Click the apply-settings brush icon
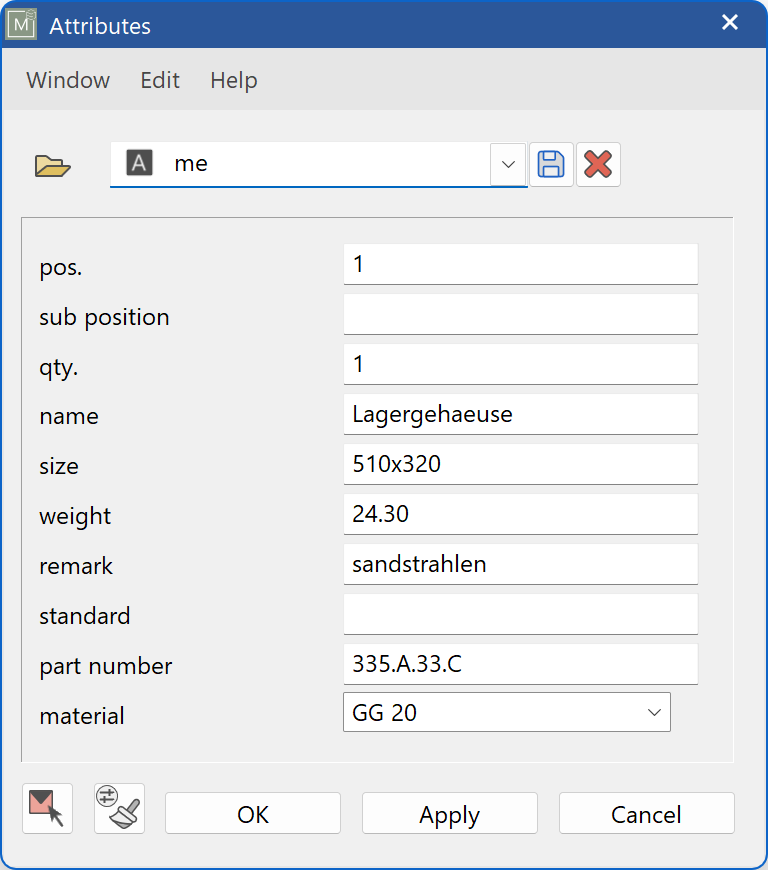768x870 pixels. tap(118, 809)
